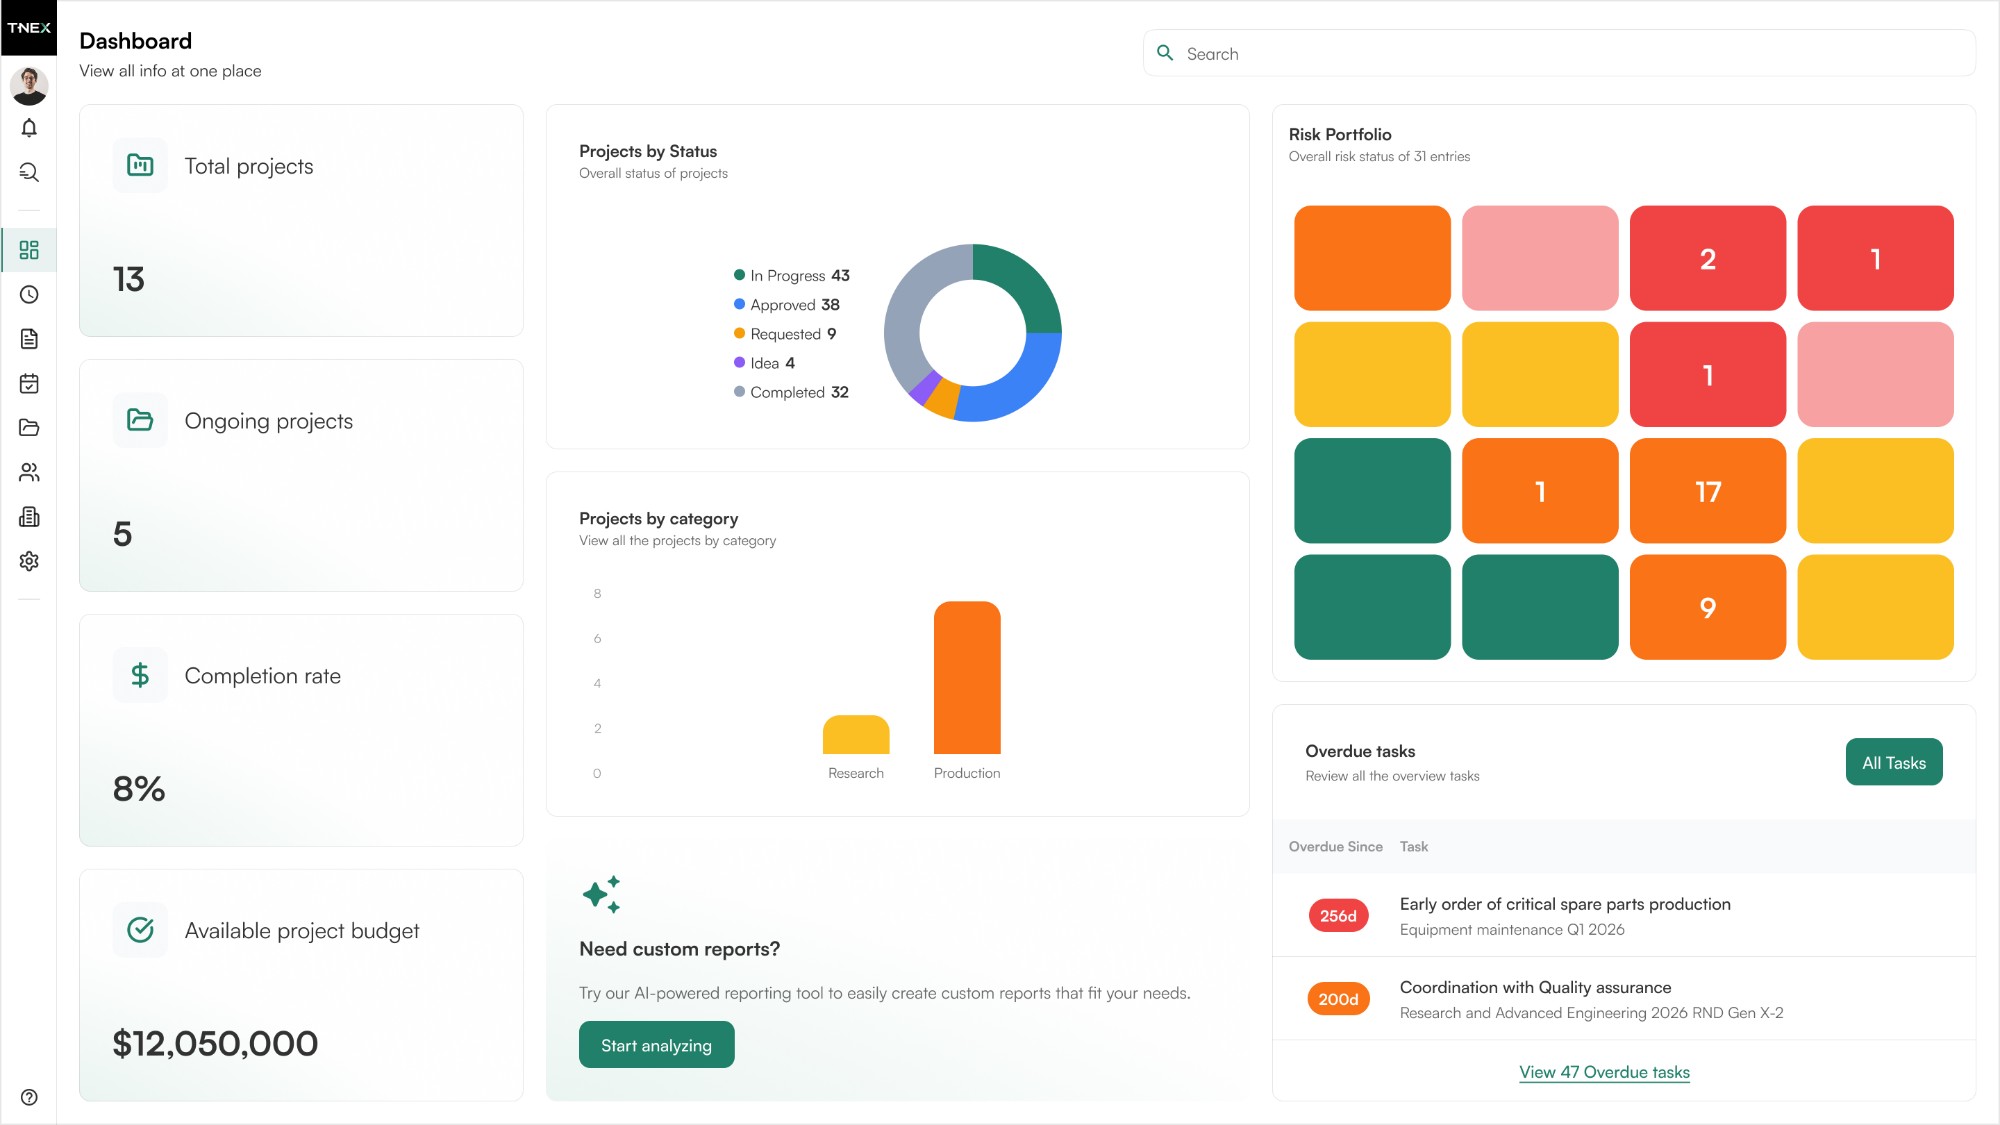The width and height of the screenshot is (2000, 1125).
Task: Click the Idea legend entry
Action: click(765, 363)
